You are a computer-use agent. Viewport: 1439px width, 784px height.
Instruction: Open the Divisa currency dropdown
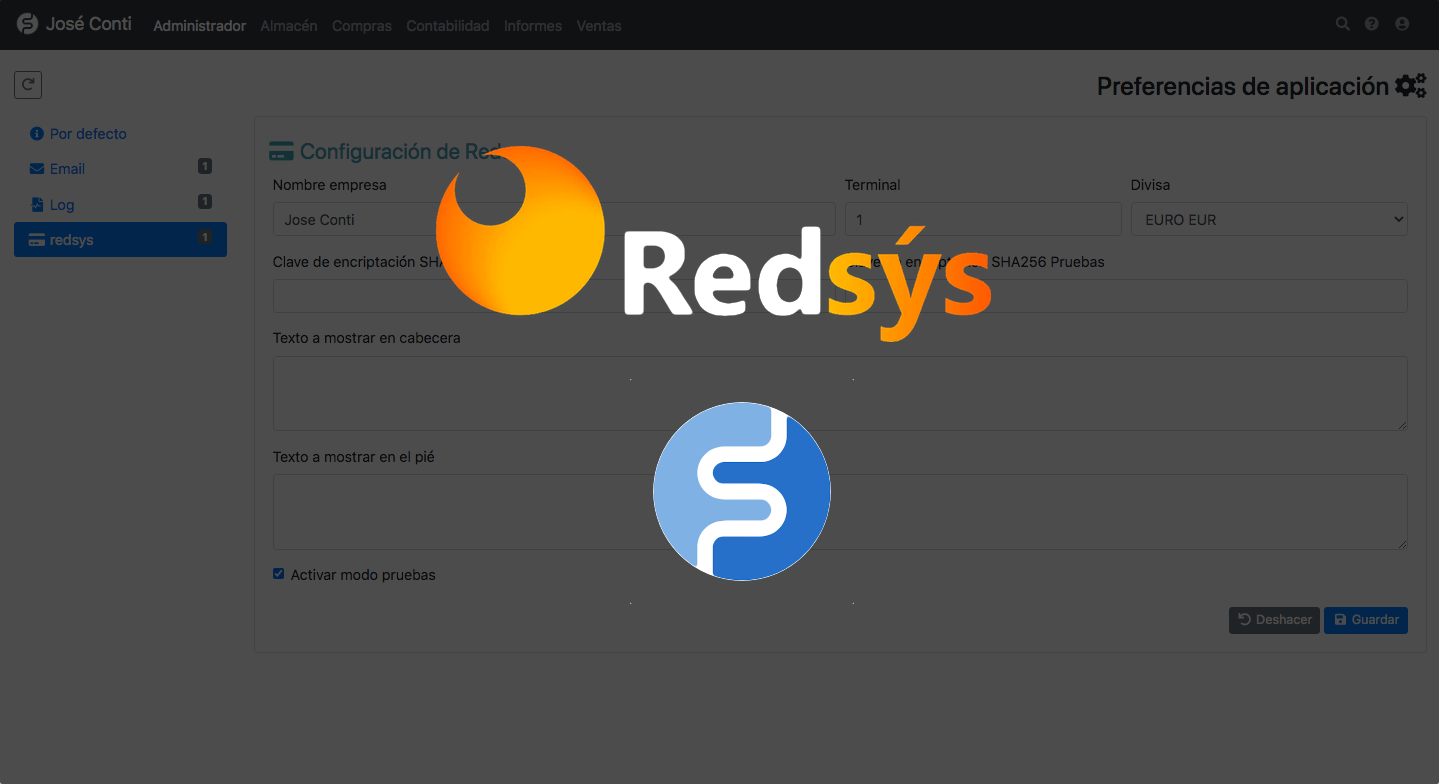pyautogui.click(x=1268, y=219)
